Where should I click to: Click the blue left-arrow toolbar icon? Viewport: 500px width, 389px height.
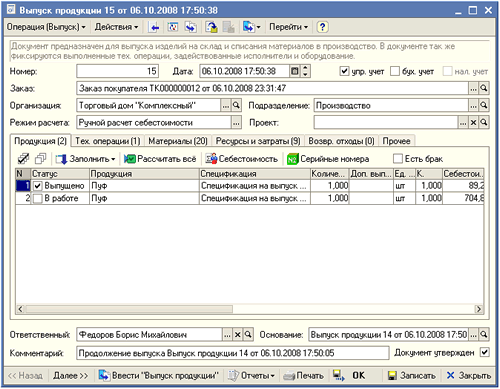(154, 27)
